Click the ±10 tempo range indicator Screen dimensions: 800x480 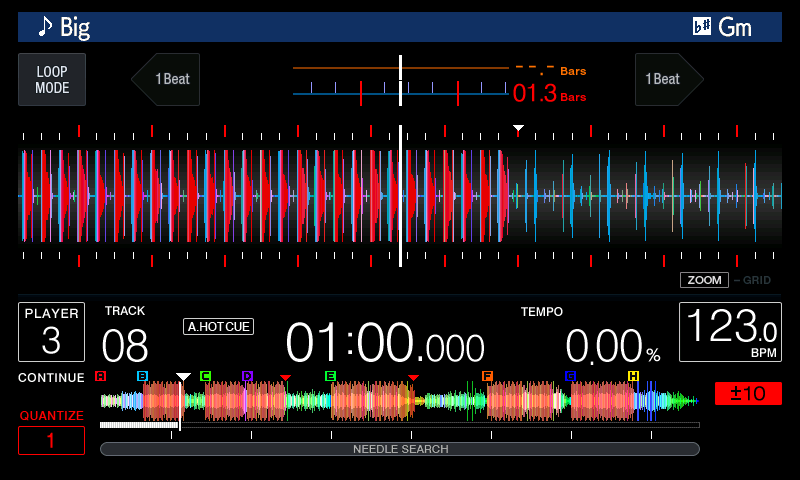point(748,393)
